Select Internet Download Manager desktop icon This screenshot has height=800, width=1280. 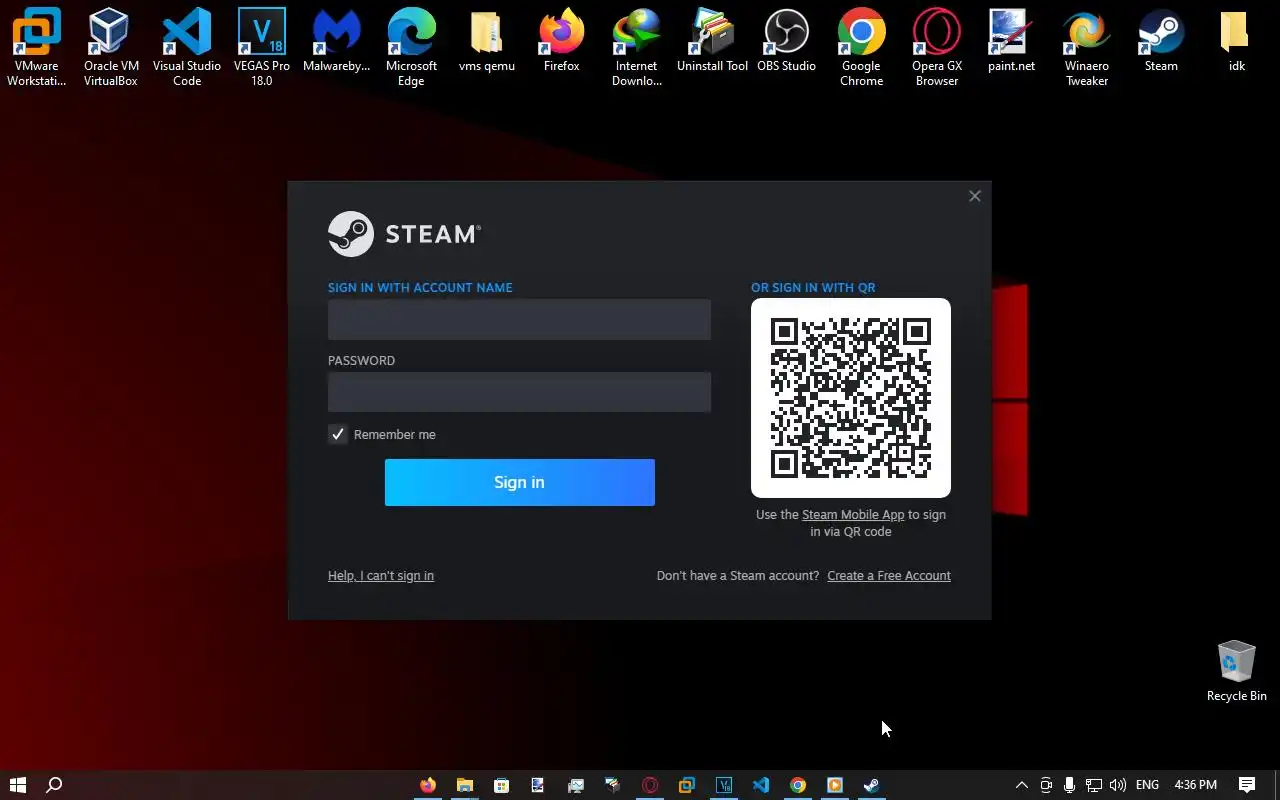637,47
